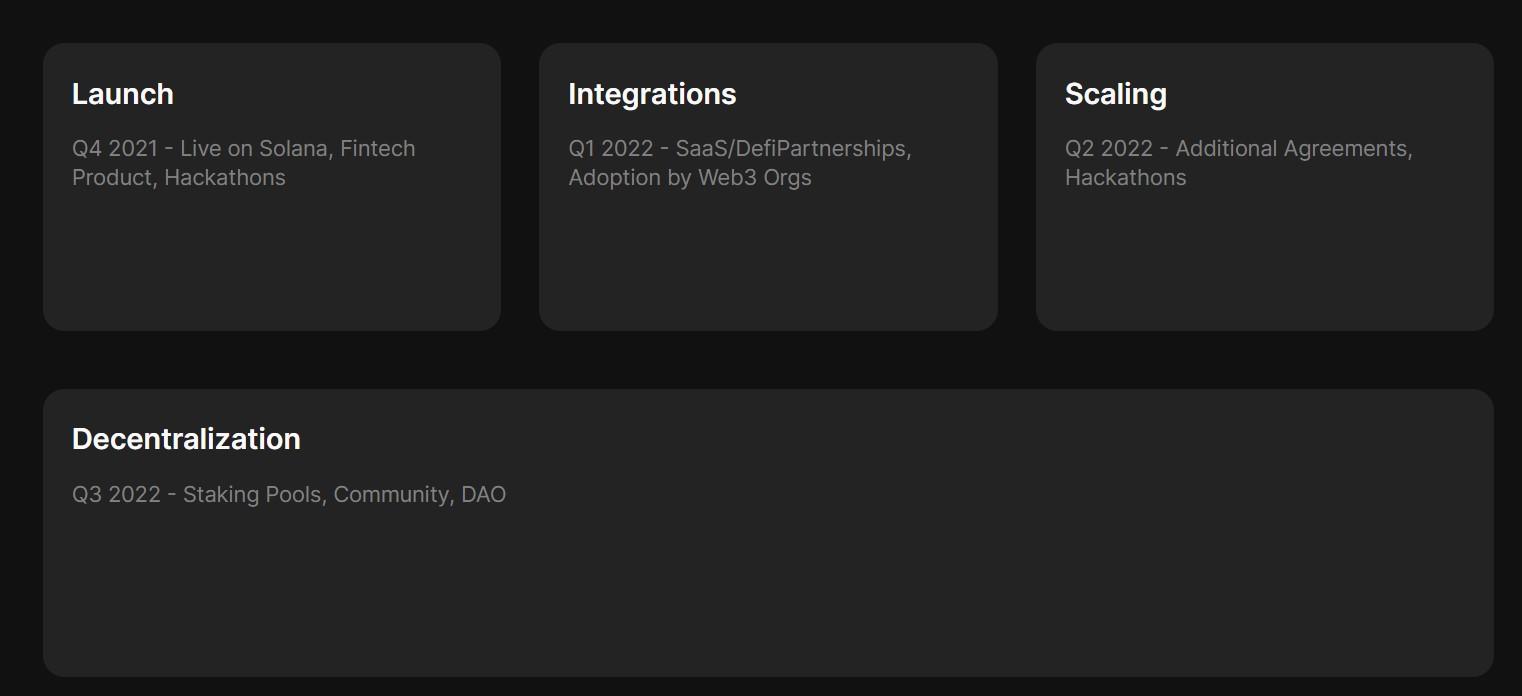This screenshot has height=696, width=1522.
Task: Click Hackathons in the Launch card
Action: (225, 178)
